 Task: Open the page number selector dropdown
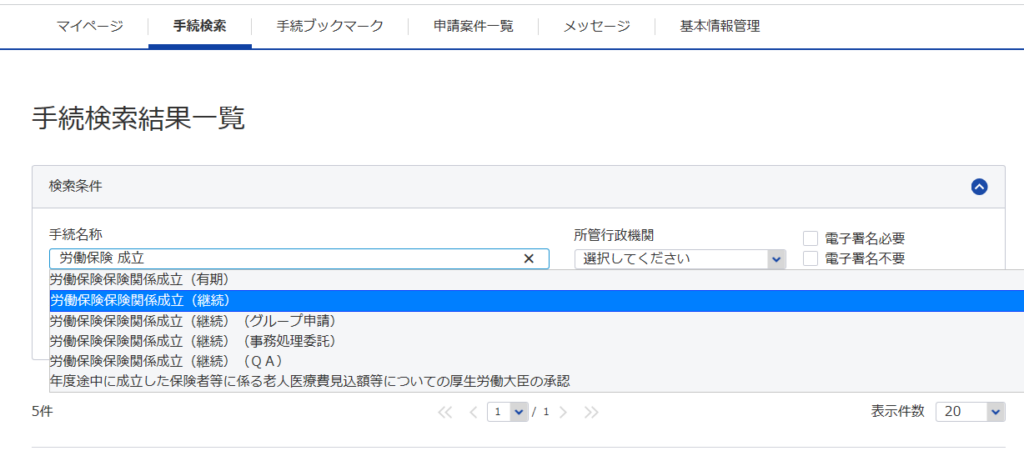coord(507,412)
